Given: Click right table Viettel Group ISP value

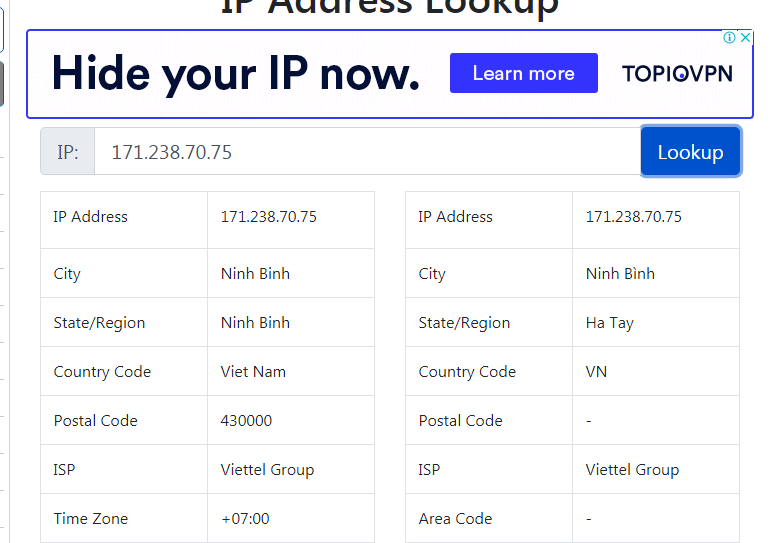Looking at the screenshot, I should (632, 470).
